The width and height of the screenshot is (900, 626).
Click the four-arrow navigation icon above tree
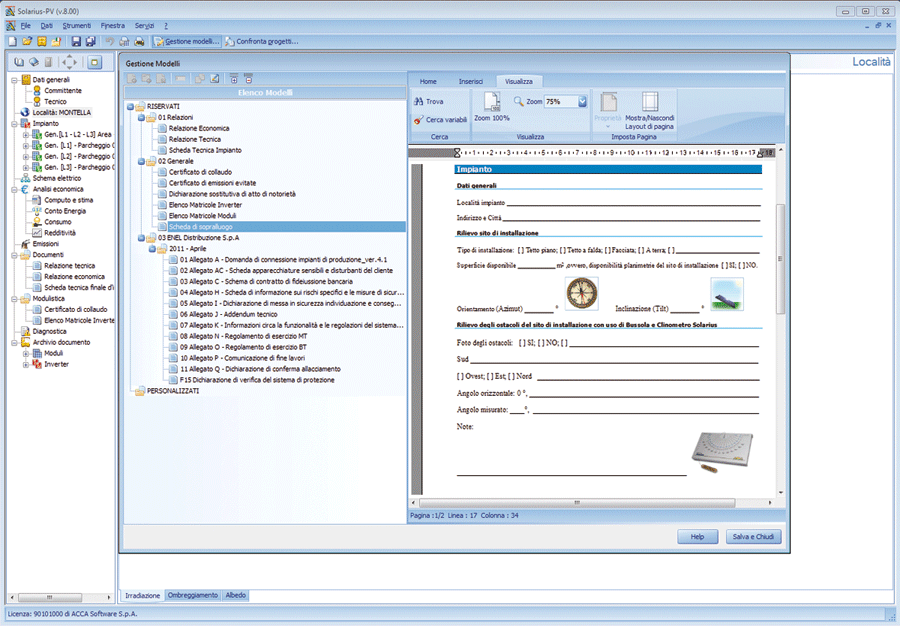(x=69, y=62)
